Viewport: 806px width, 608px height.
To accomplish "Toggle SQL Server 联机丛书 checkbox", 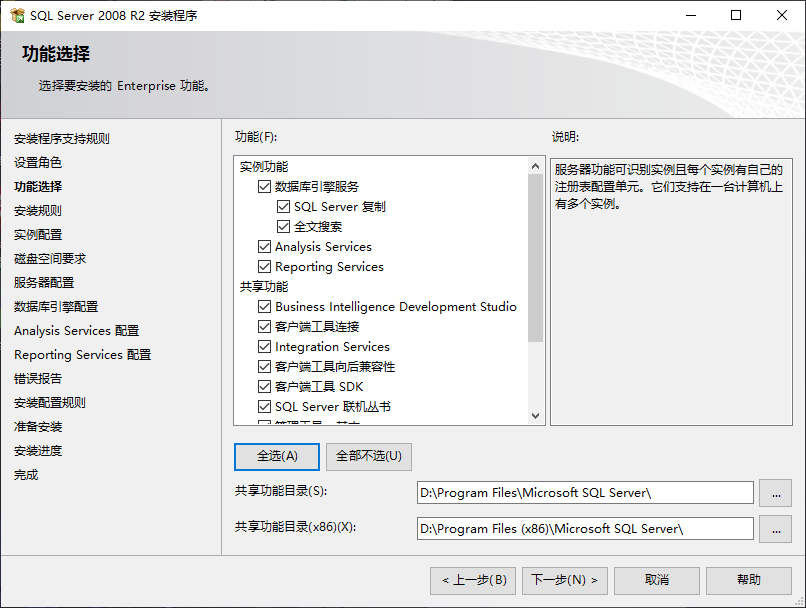I will tap(264, 407).
